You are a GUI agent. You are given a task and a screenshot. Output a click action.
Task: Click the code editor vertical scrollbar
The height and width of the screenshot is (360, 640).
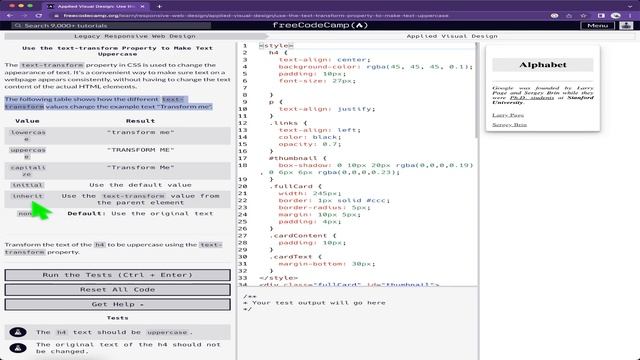477,90
